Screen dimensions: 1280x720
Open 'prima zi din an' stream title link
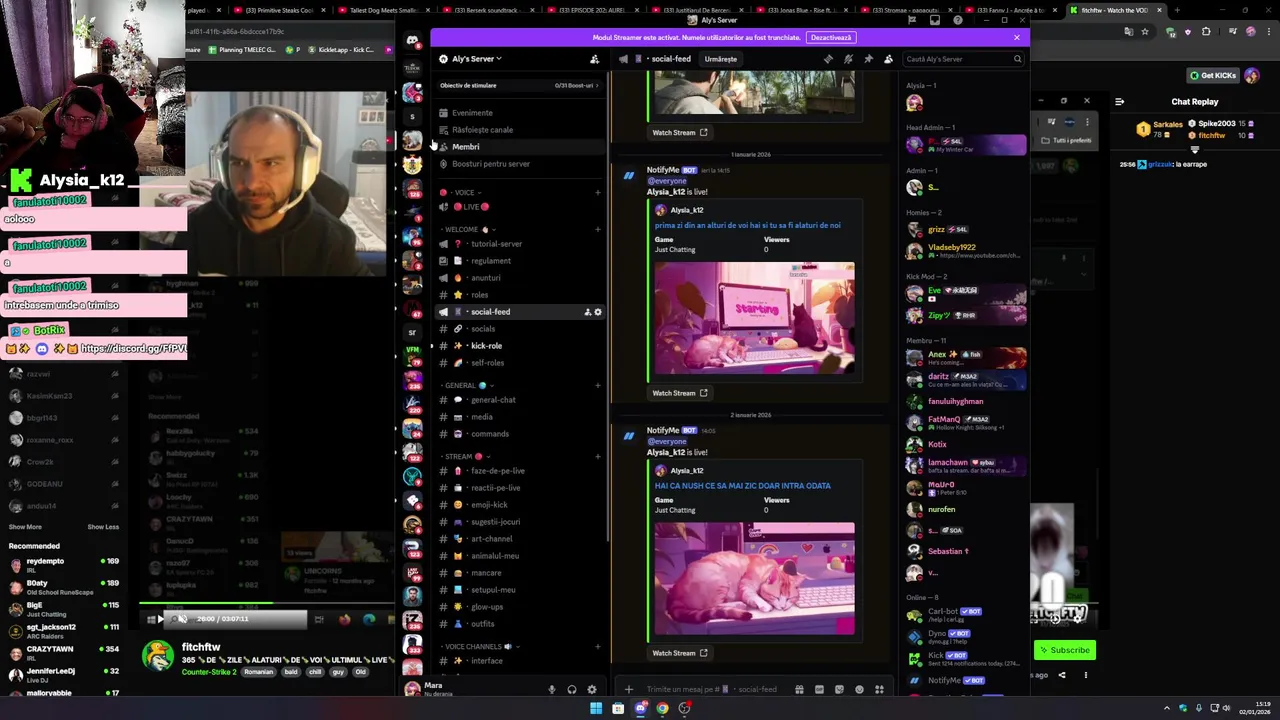[748, 225]
